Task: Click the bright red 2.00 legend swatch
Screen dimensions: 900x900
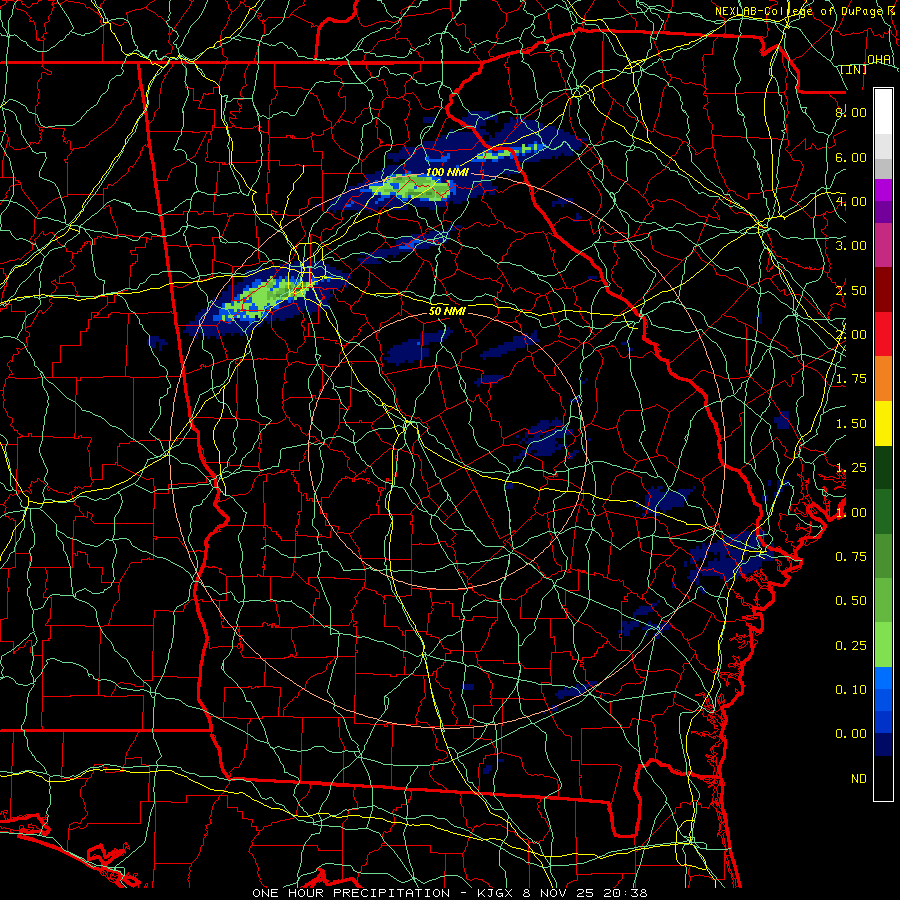Action: [883, 334]
